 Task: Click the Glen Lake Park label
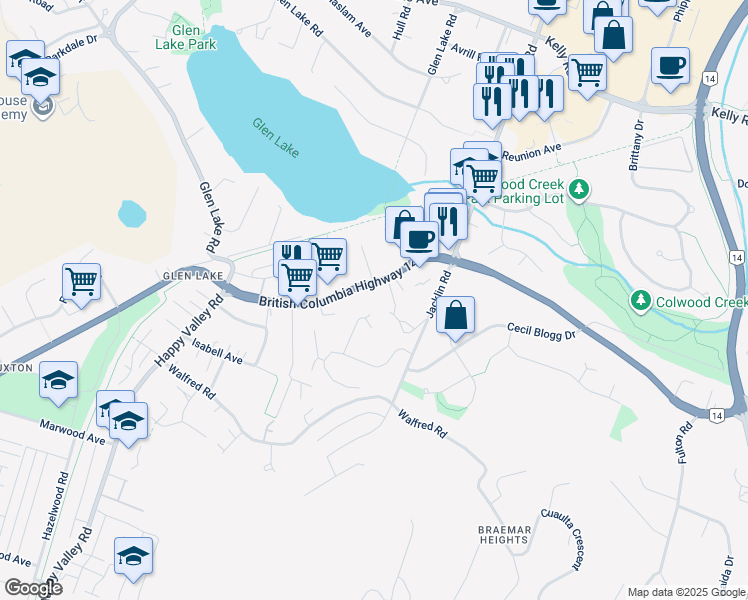pyautogui.click(x=186, y=37)
